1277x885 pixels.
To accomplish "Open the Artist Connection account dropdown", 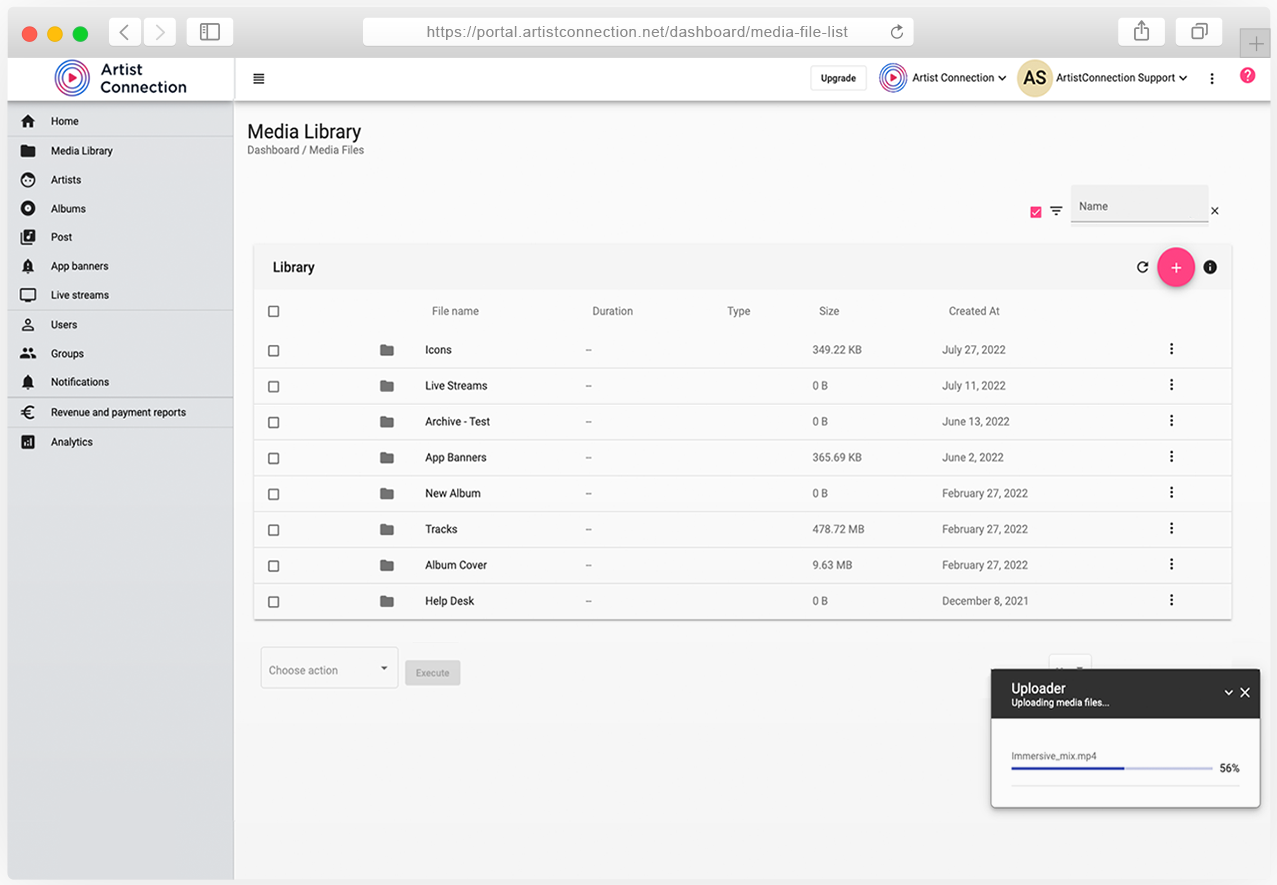I will click(x=943, y=78).
